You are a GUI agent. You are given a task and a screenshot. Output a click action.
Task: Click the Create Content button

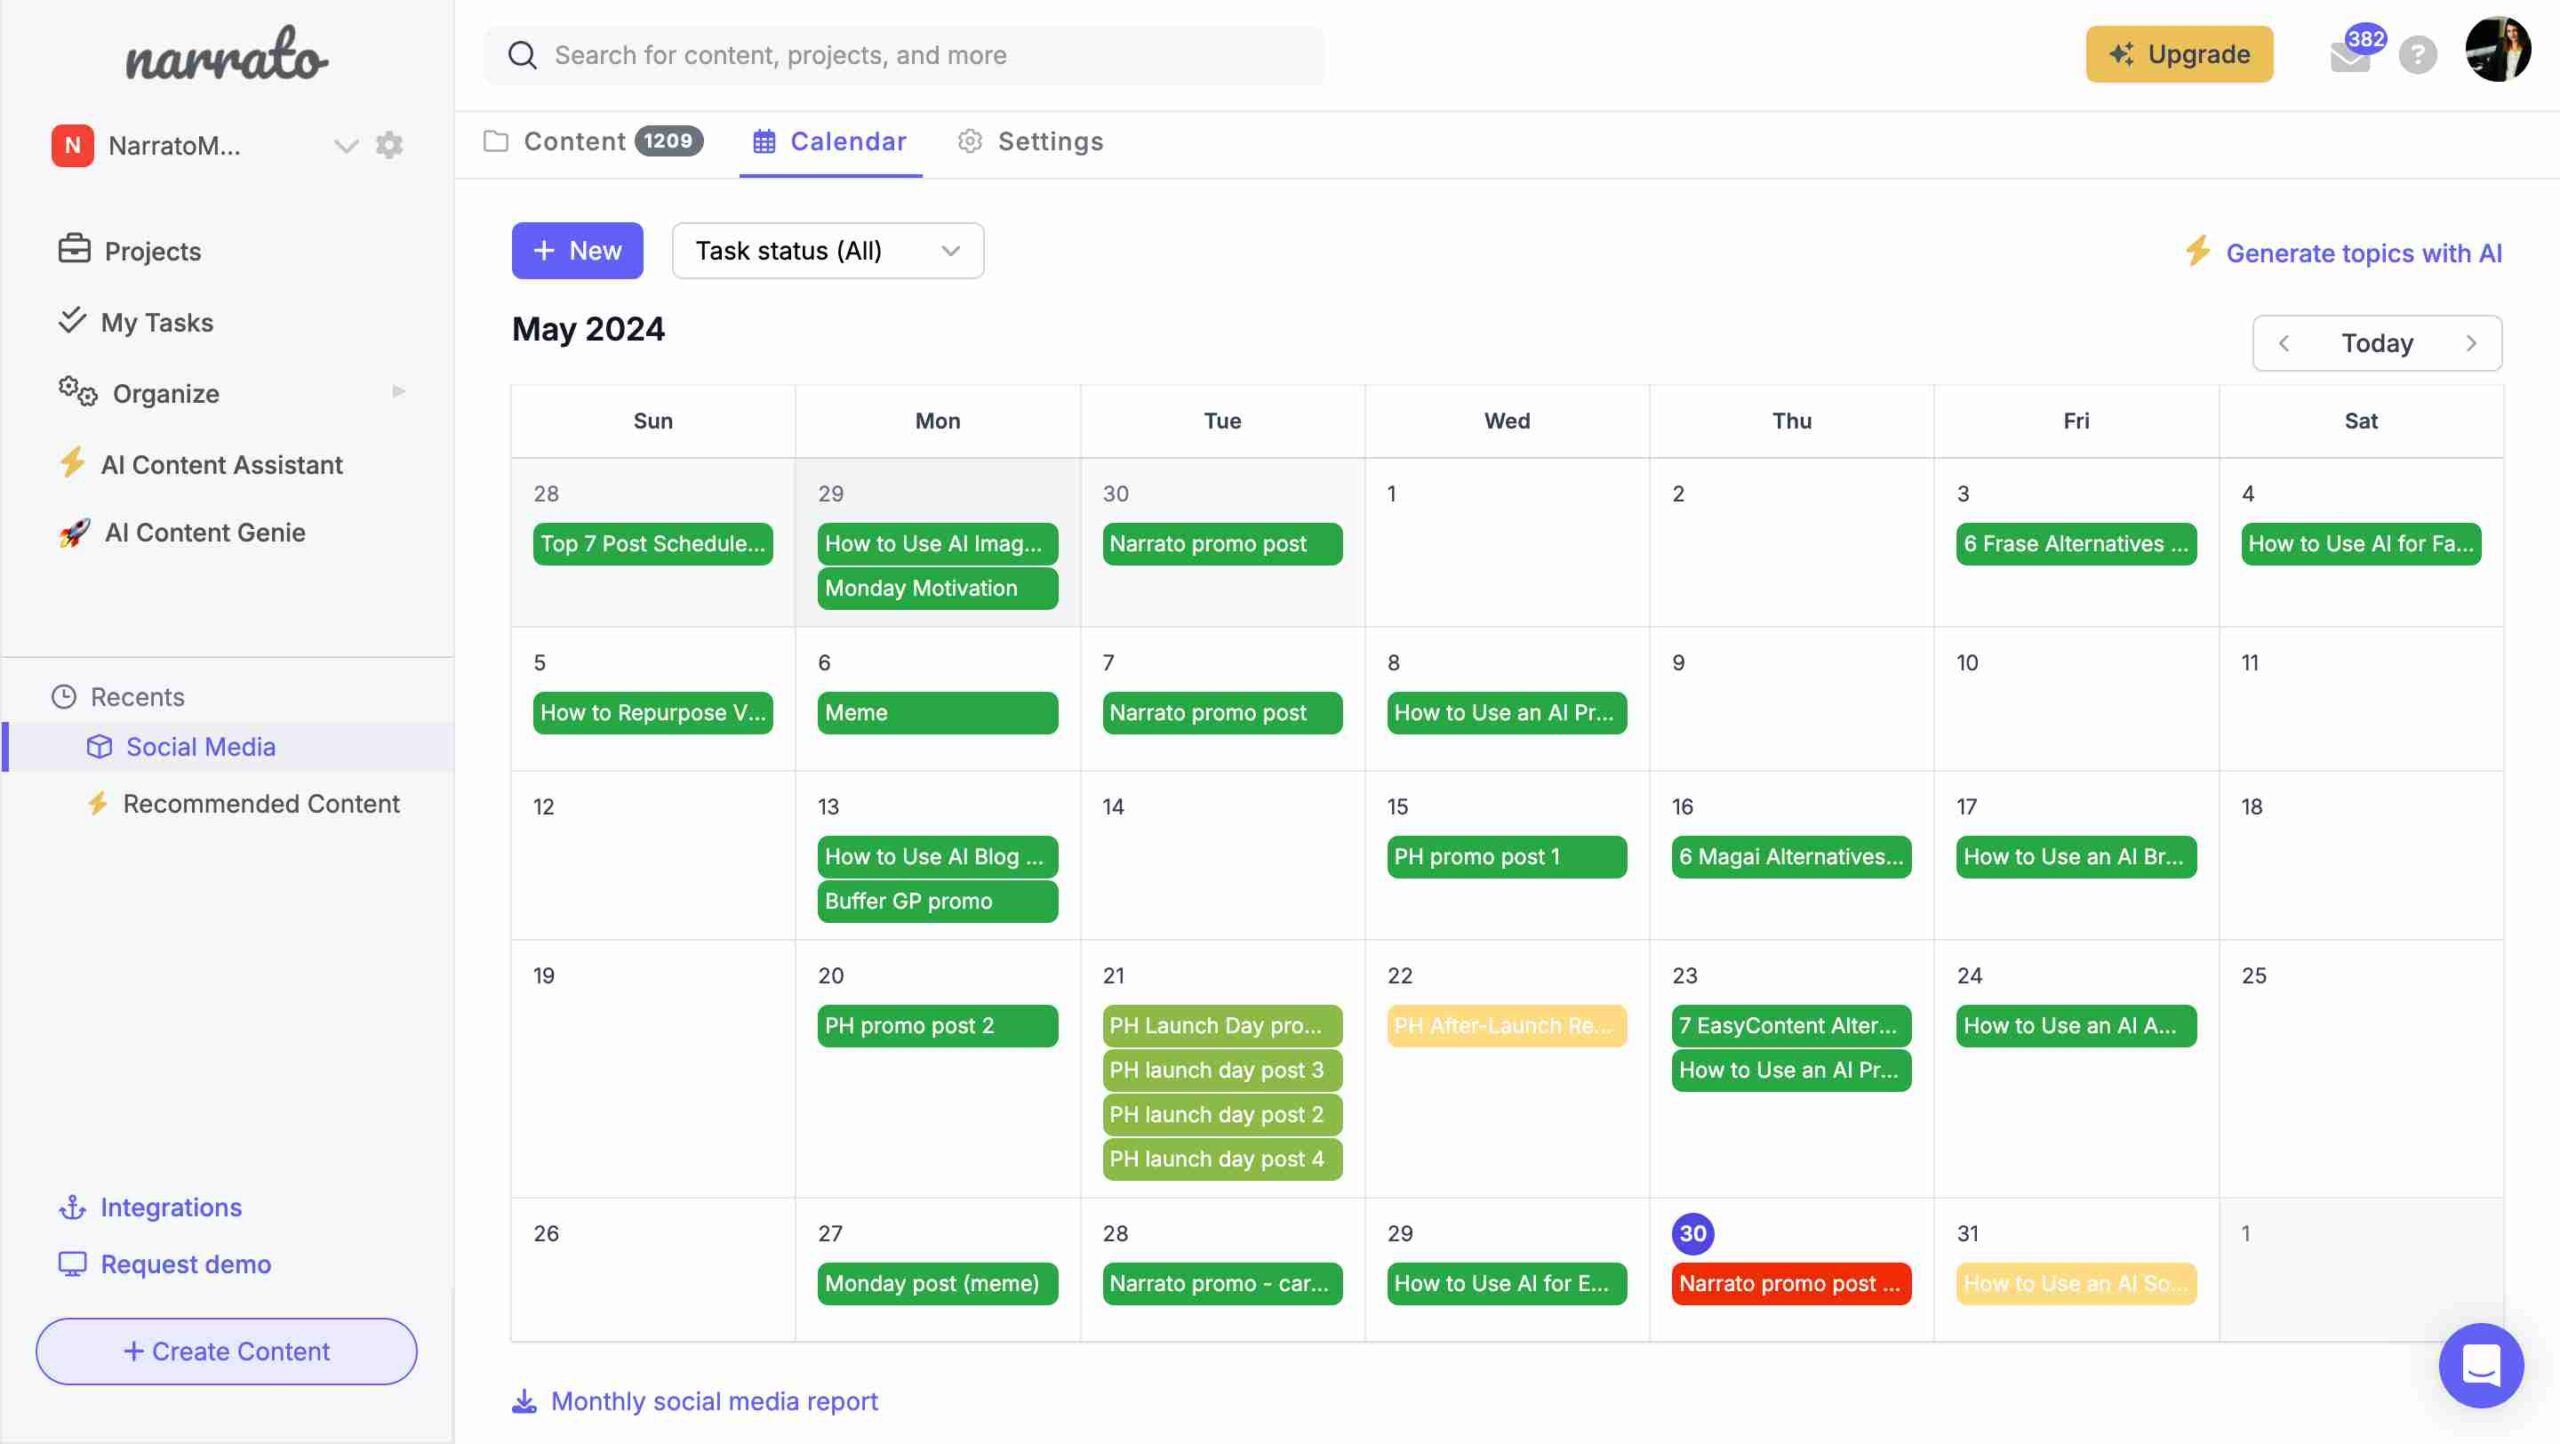[225, 1351]
